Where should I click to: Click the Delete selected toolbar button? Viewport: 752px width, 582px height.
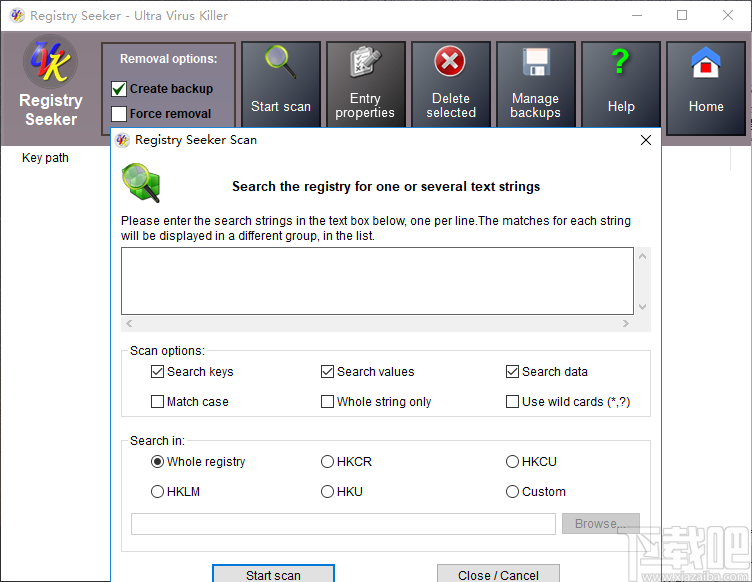point(451,84)
